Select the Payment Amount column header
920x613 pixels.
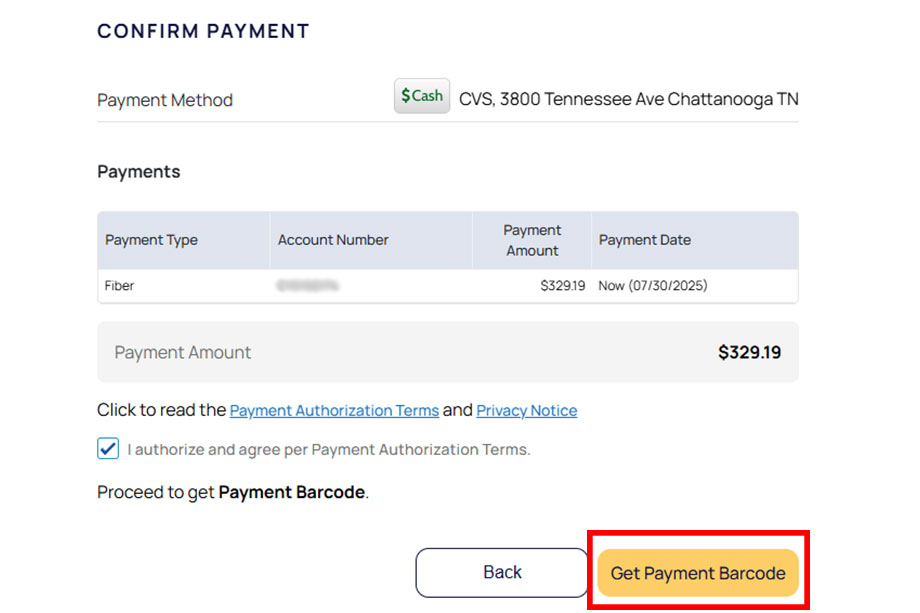(531, 240)
